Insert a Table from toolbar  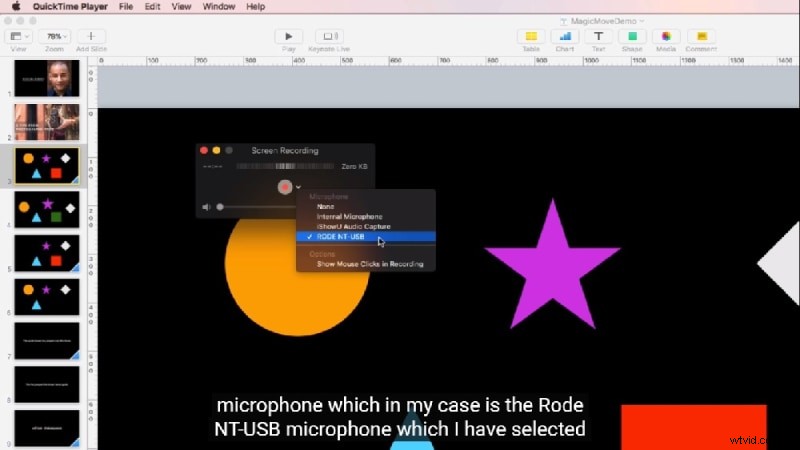[x=531, y=36]
